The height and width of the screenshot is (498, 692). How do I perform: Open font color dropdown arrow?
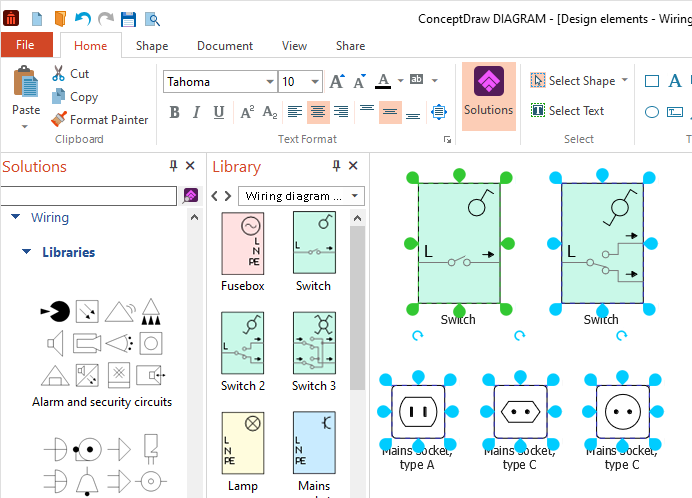click(400, 80)
